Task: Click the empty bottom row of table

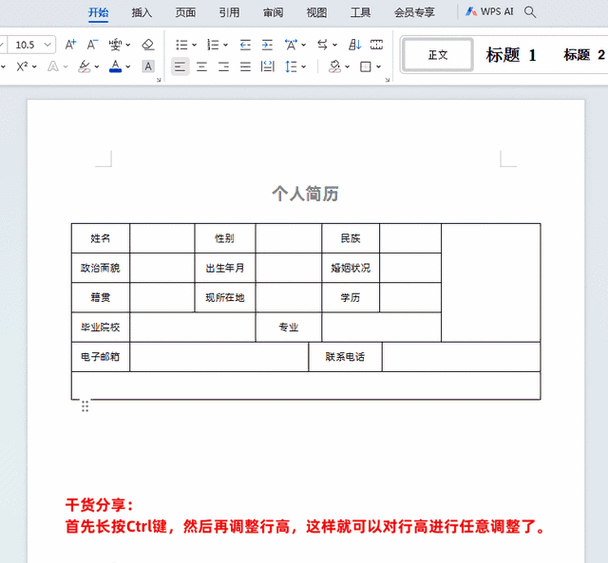Action: pos(306,385)
